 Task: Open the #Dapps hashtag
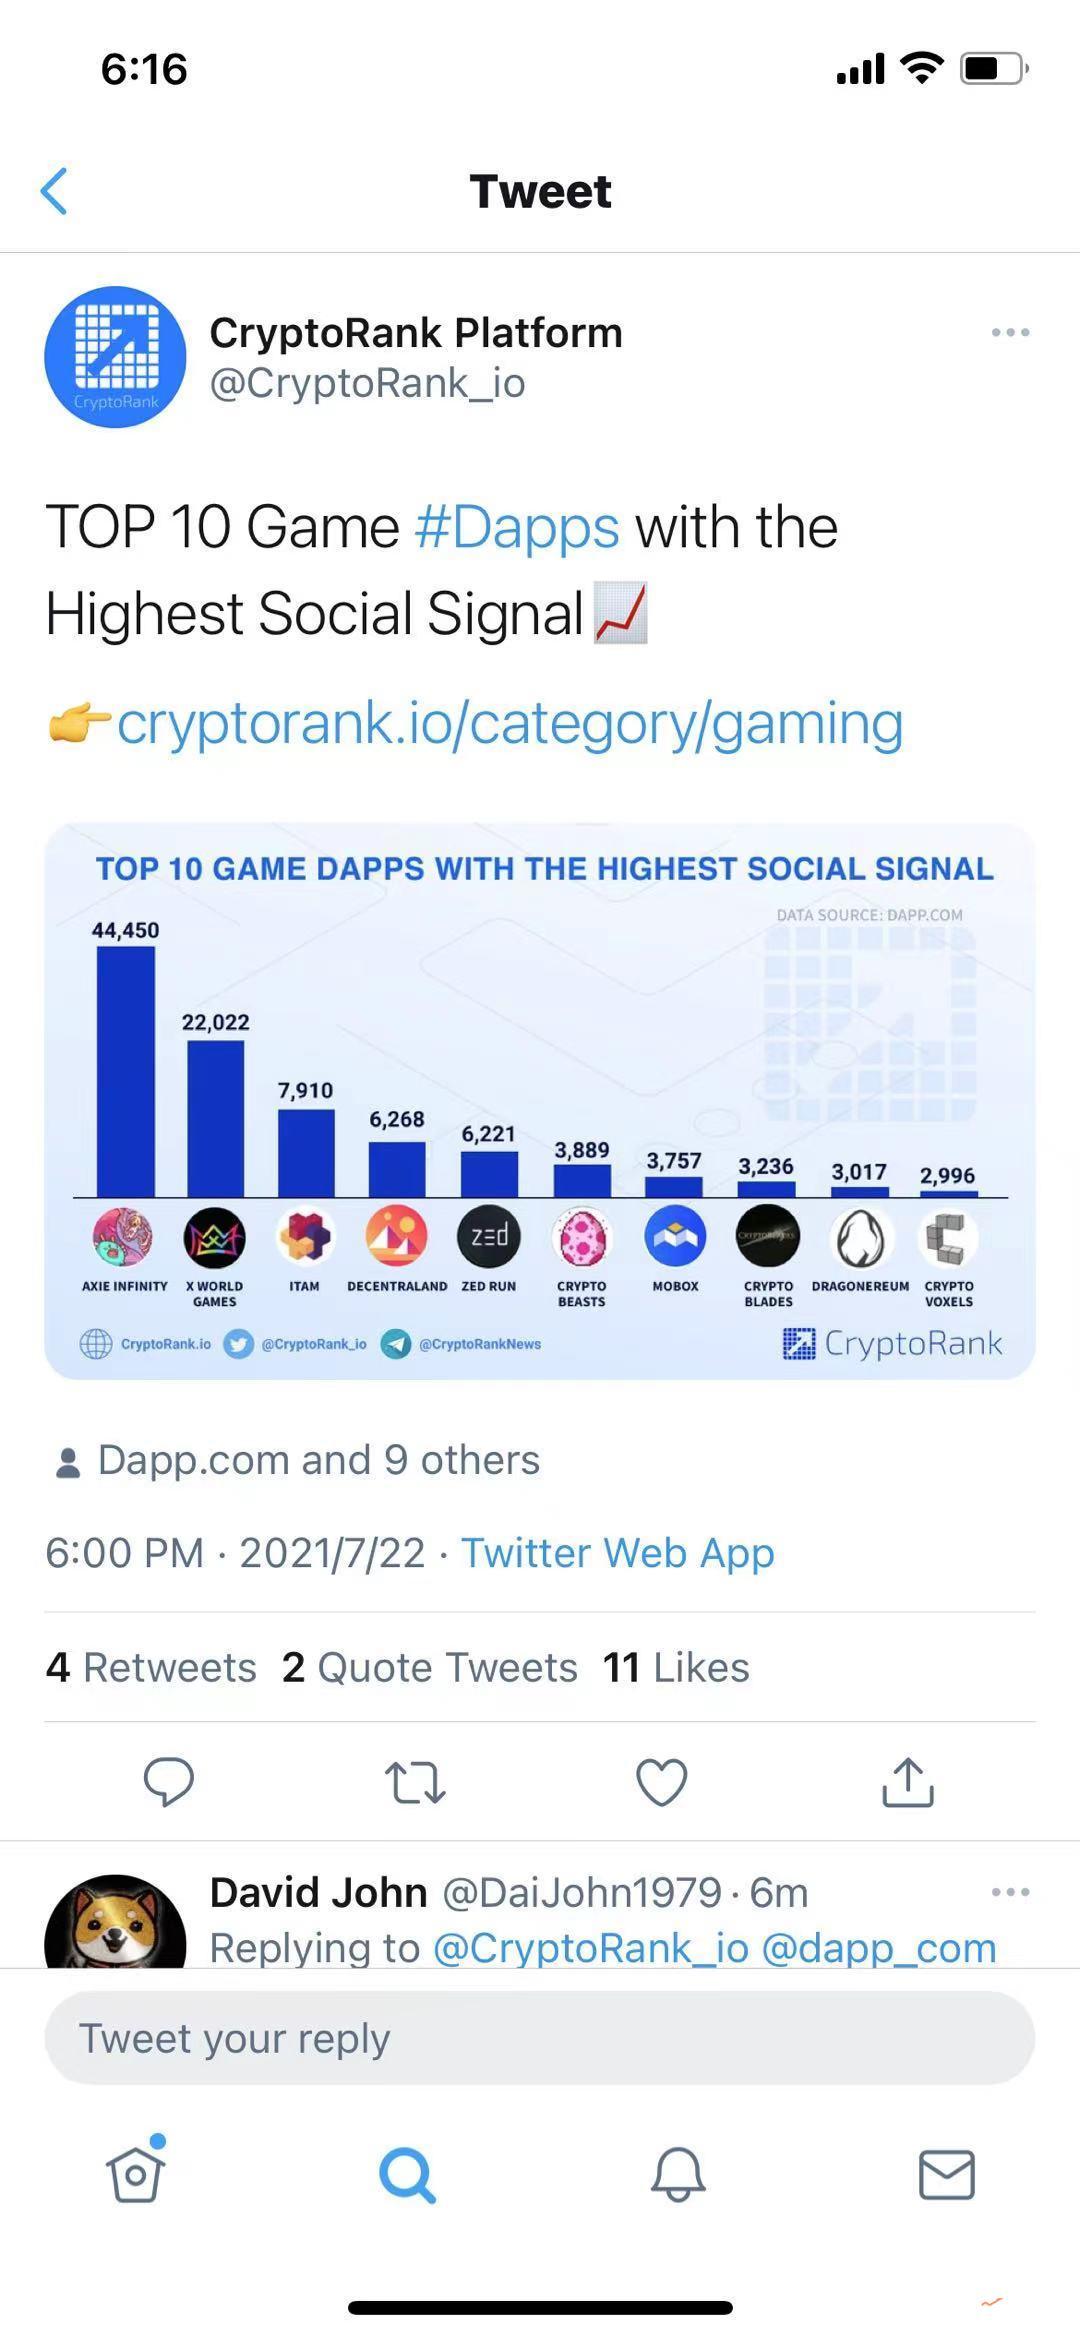pyautogui.click(x=515, y=527)
